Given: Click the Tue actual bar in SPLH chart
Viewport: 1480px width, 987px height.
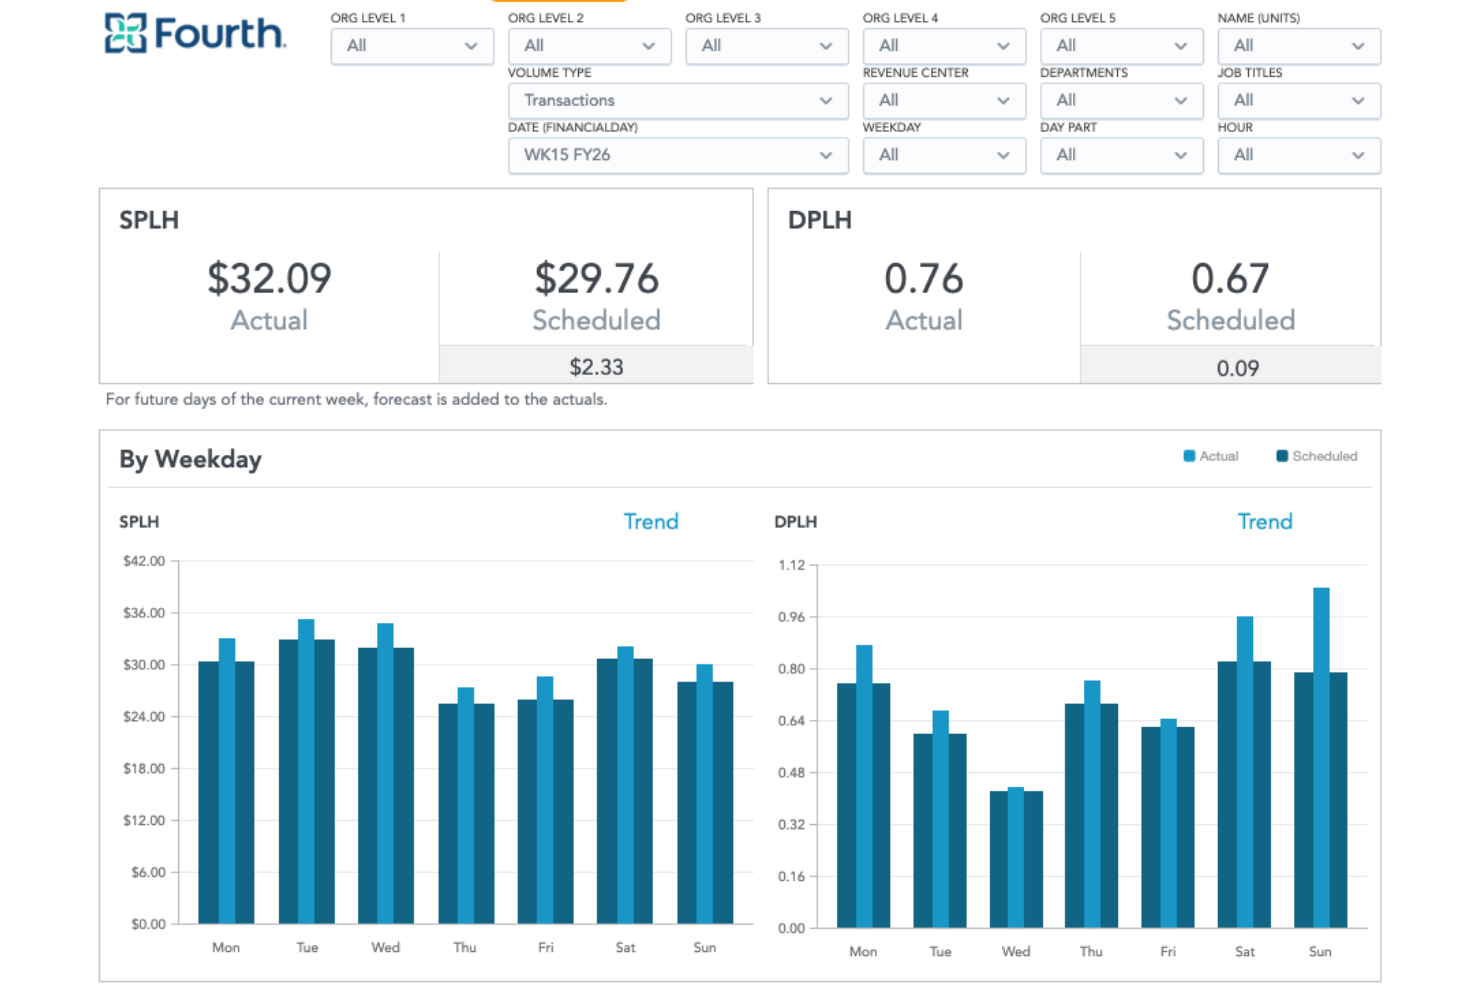Looking at the screenshot, I should tap(306, 771).
